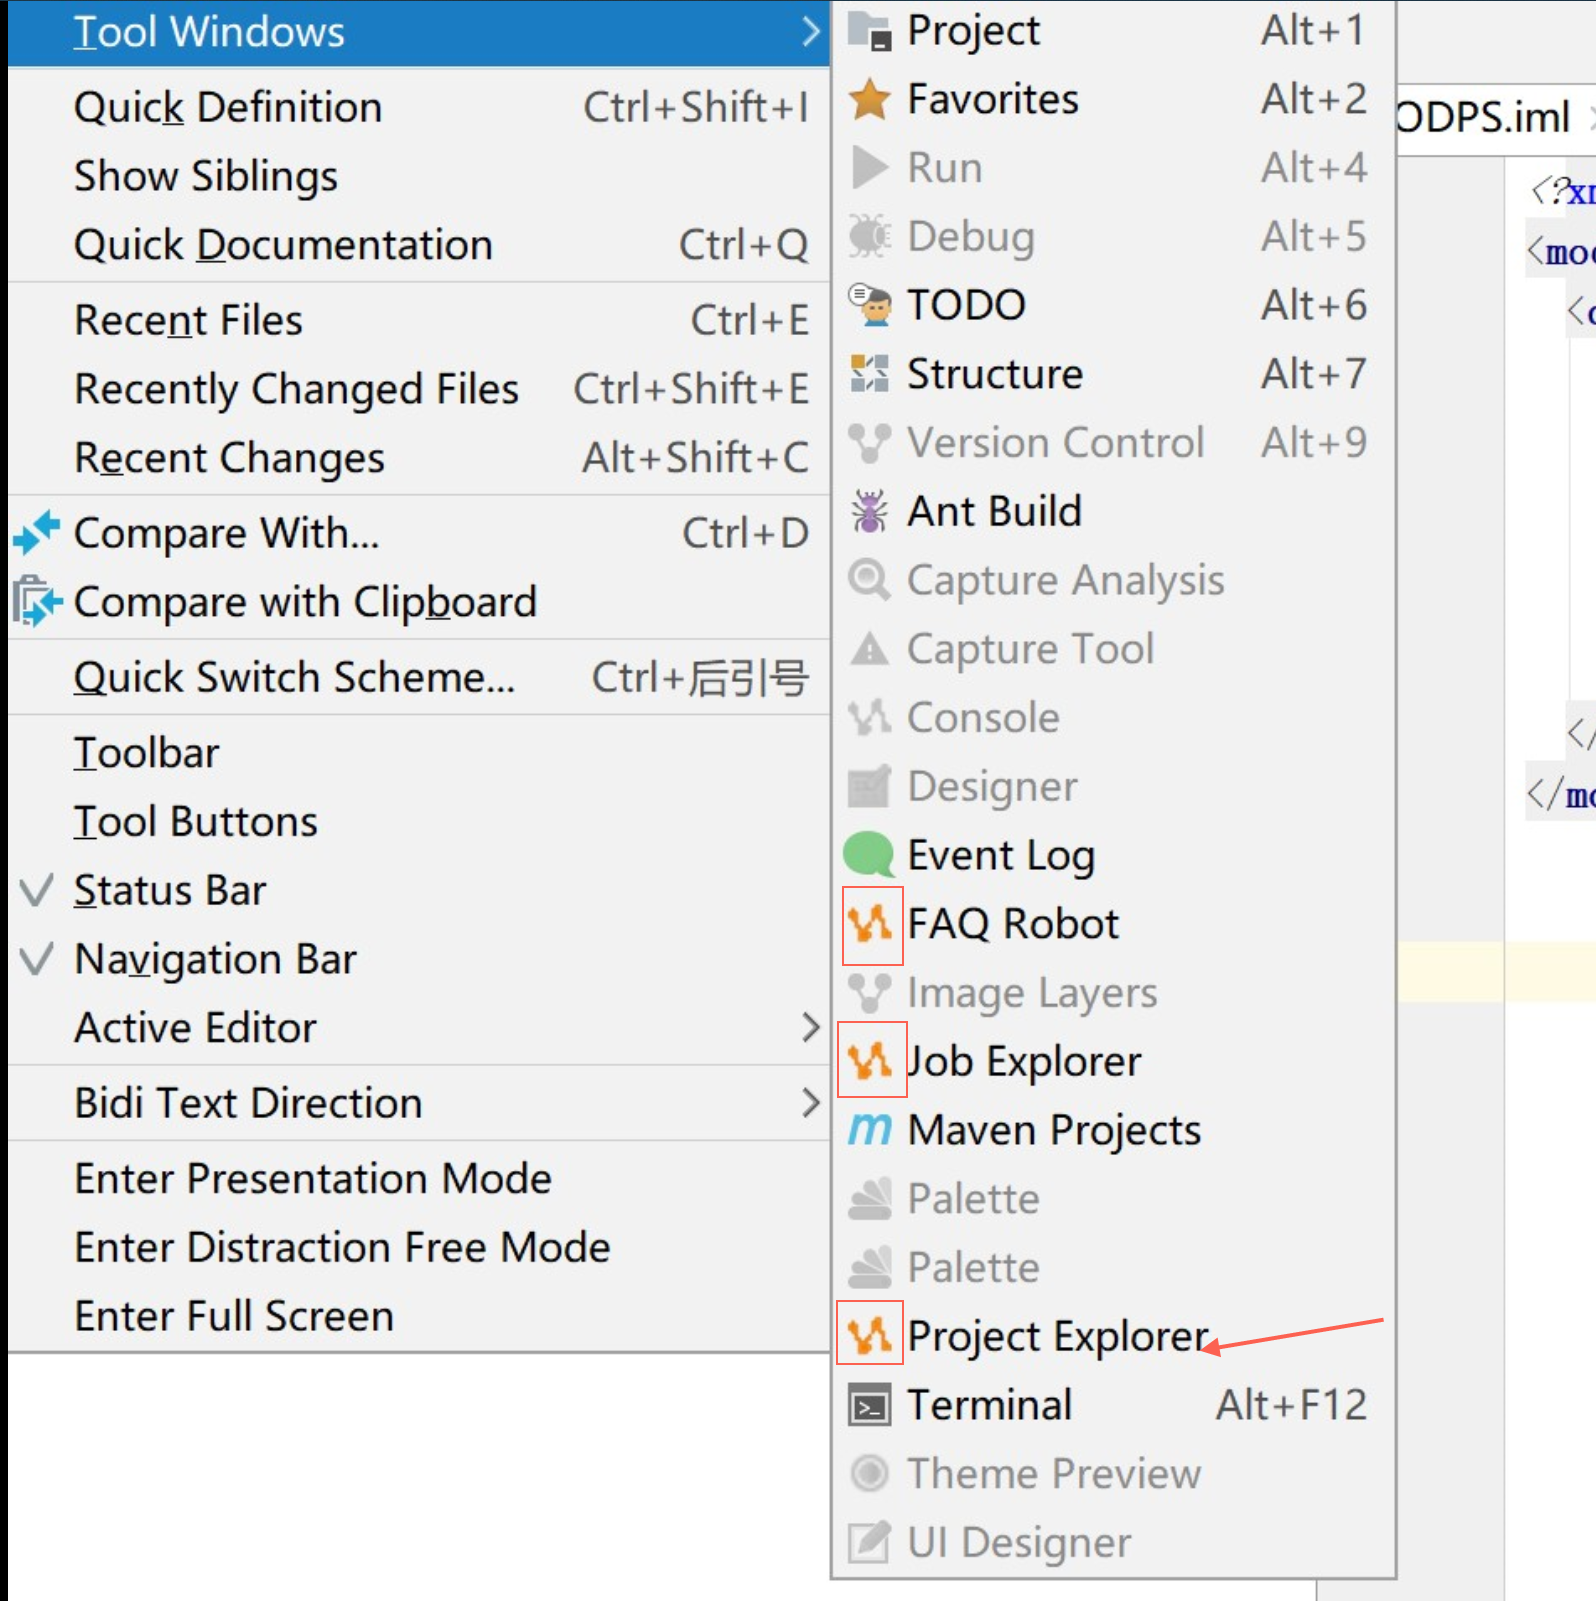Click the Capture Tool triangle icon
Screen dimensions: 1596x1601
pos(869,649)
